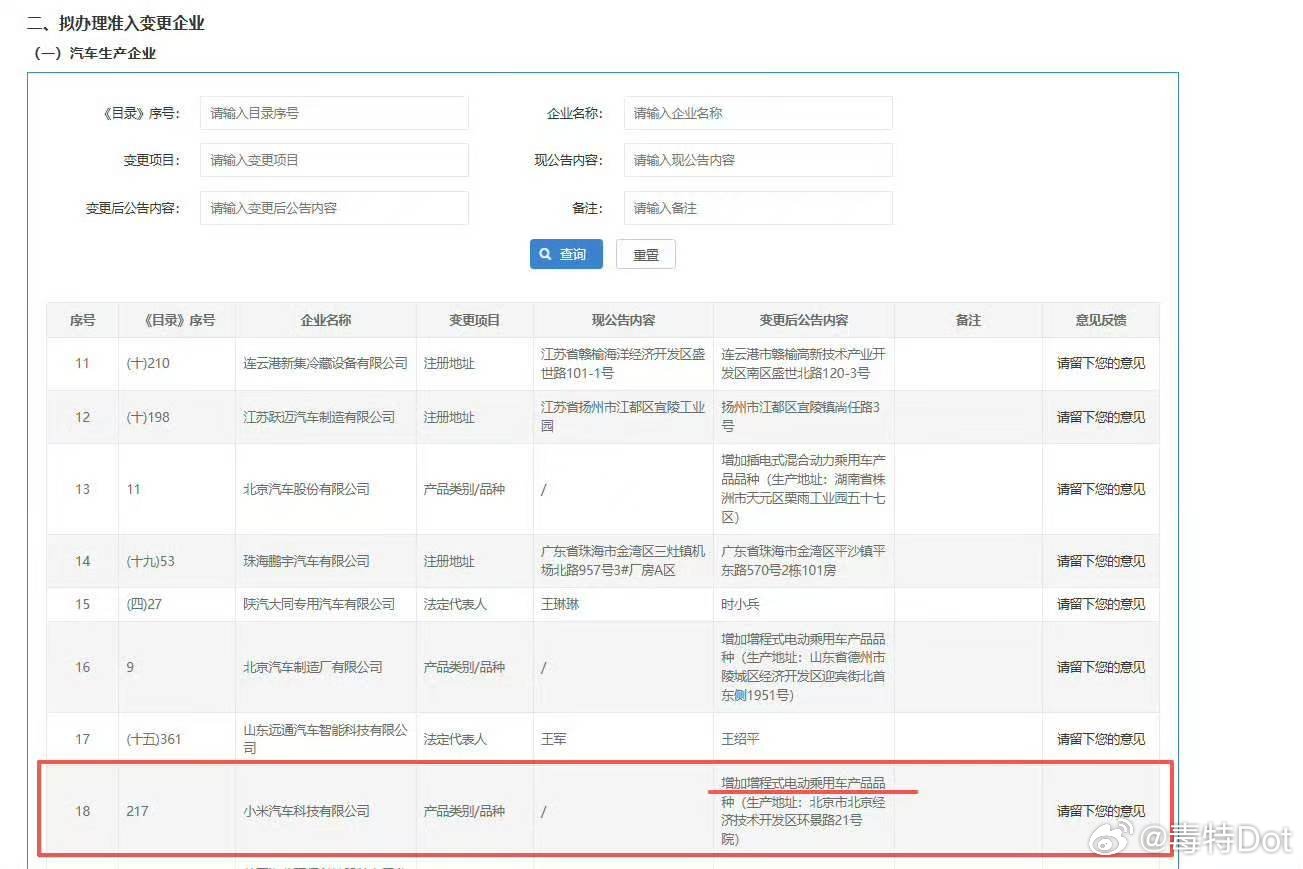Click 广东省珠海市金湾区平沙镇平东路570号 cell
The width and height of the screenshot is (1303, 869).
coord(803,561)
